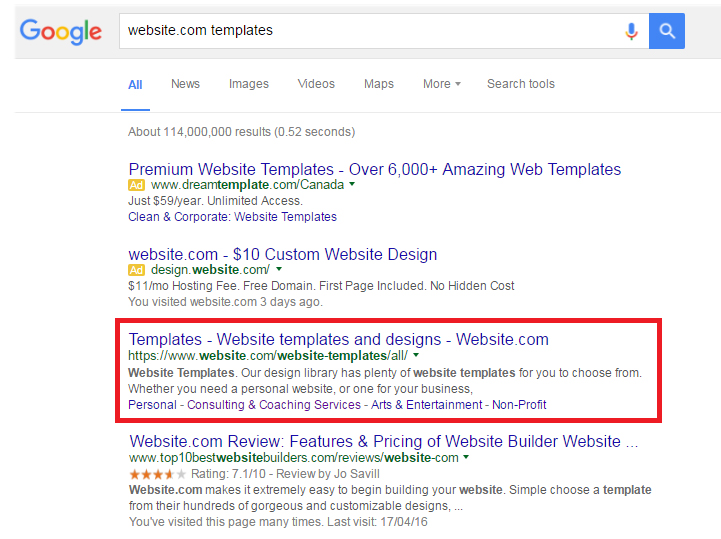
Task: Open the $10 Custom Website Design ad
Action: (283, 254)
